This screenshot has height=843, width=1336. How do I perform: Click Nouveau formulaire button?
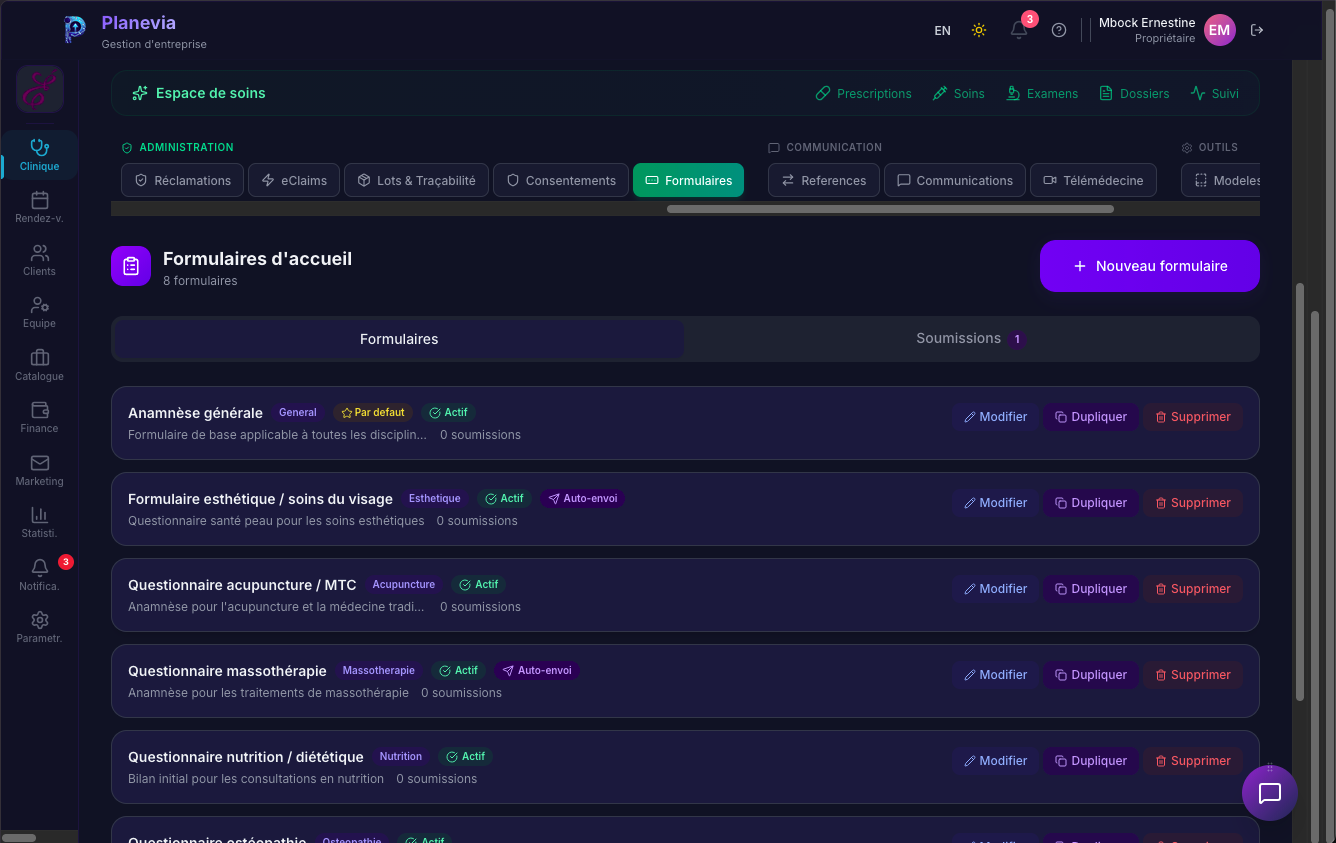[x=1150, y=266]
